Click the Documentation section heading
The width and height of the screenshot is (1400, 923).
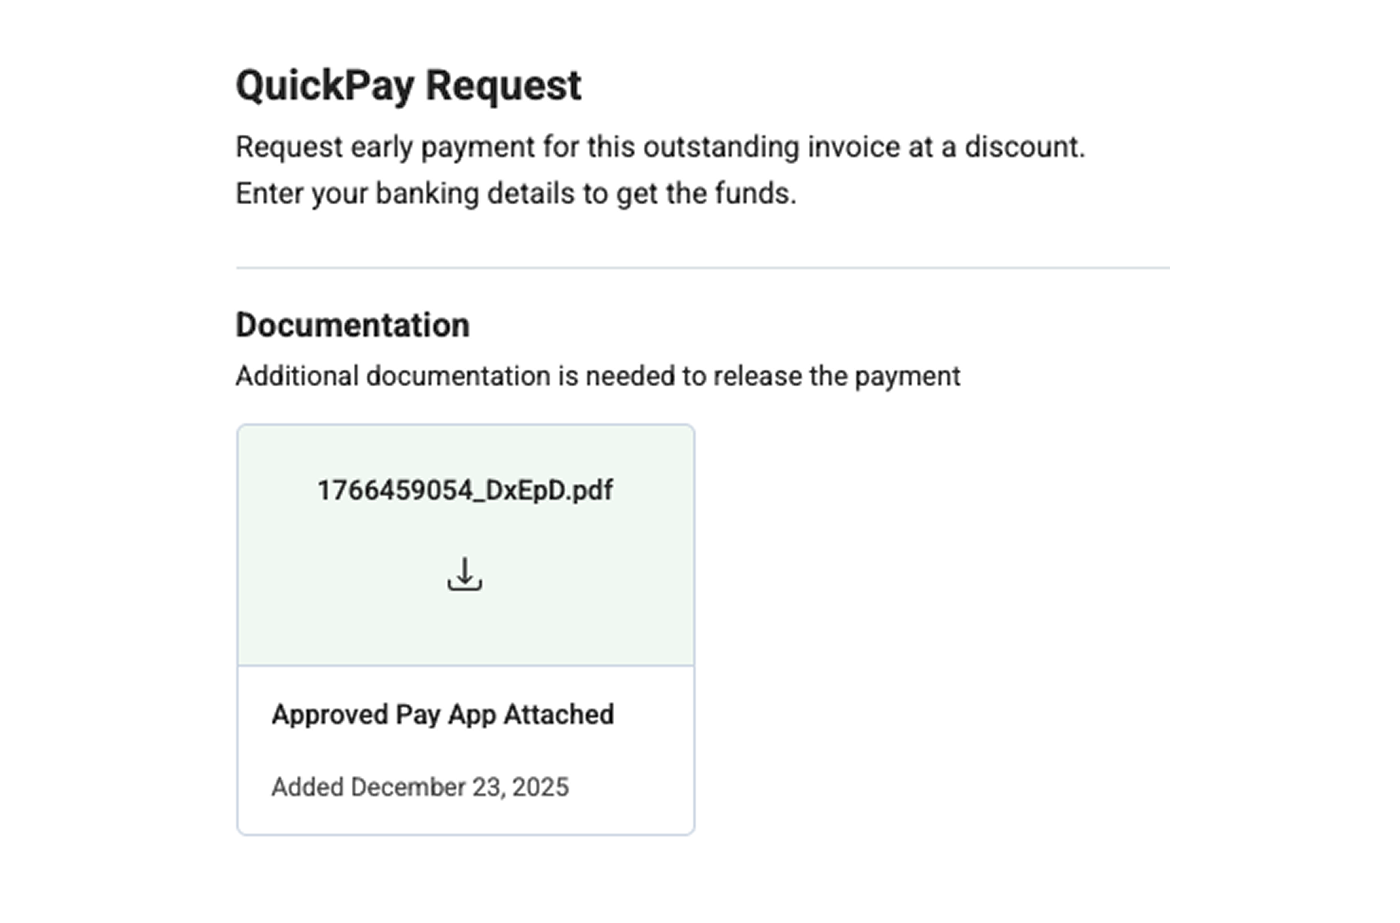coord(352,325)
